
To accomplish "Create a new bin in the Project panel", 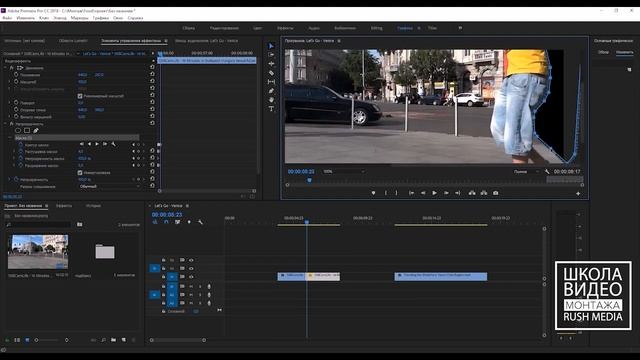I will [113, 340].
